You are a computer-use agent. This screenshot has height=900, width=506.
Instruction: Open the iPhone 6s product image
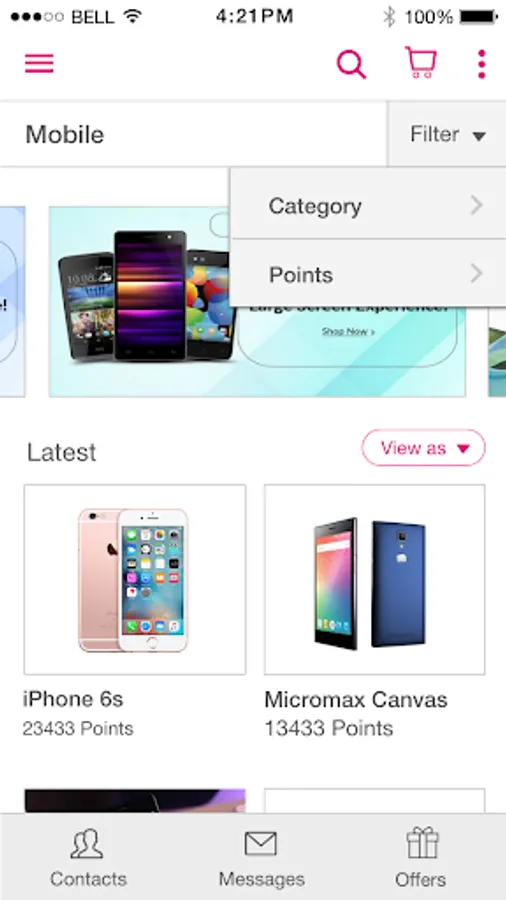(x=135, y=579)
